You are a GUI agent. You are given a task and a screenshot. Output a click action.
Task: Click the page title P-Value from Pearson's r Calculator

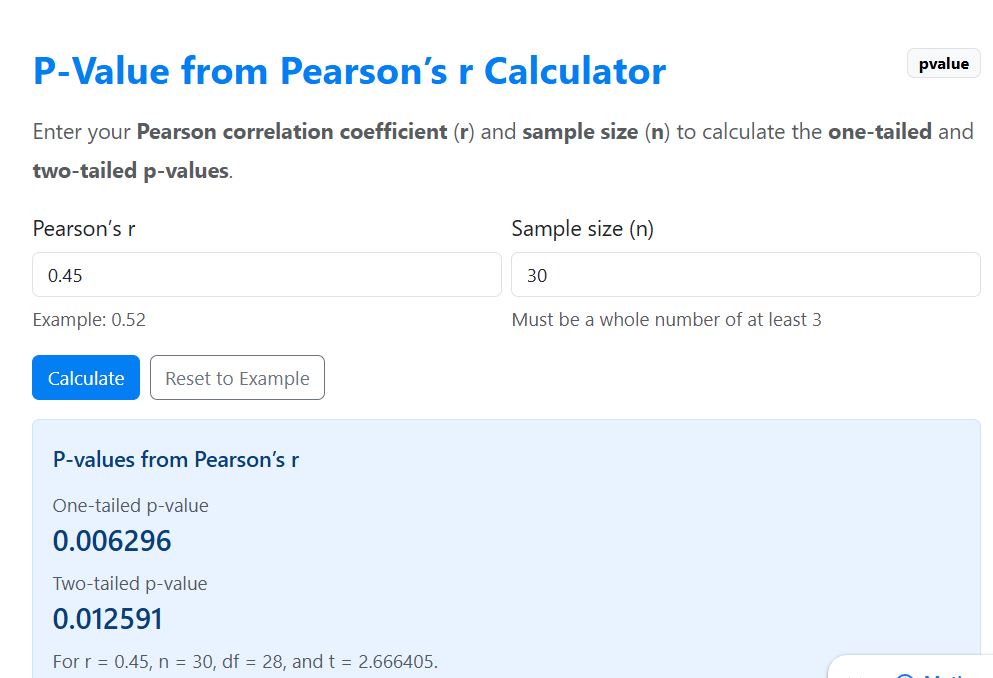tap(349, 70)
